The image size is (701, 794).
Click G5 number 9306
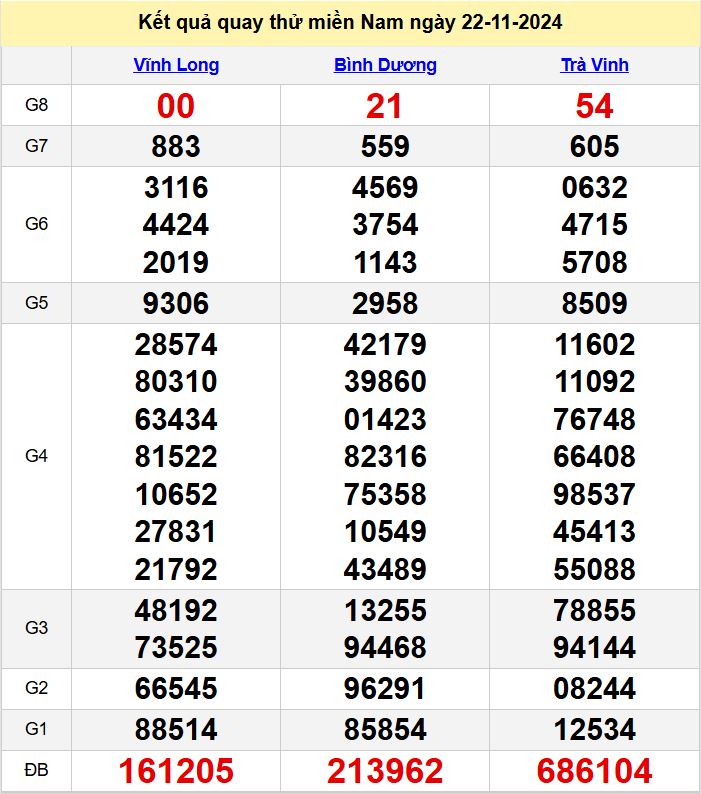coord(176,303)
